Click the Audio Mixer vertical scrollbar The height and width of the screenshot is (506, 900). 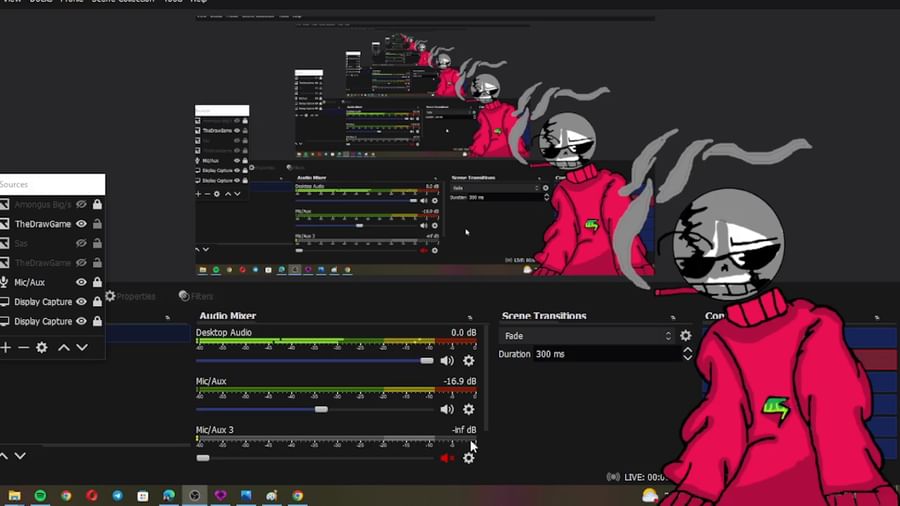point(486,378)
